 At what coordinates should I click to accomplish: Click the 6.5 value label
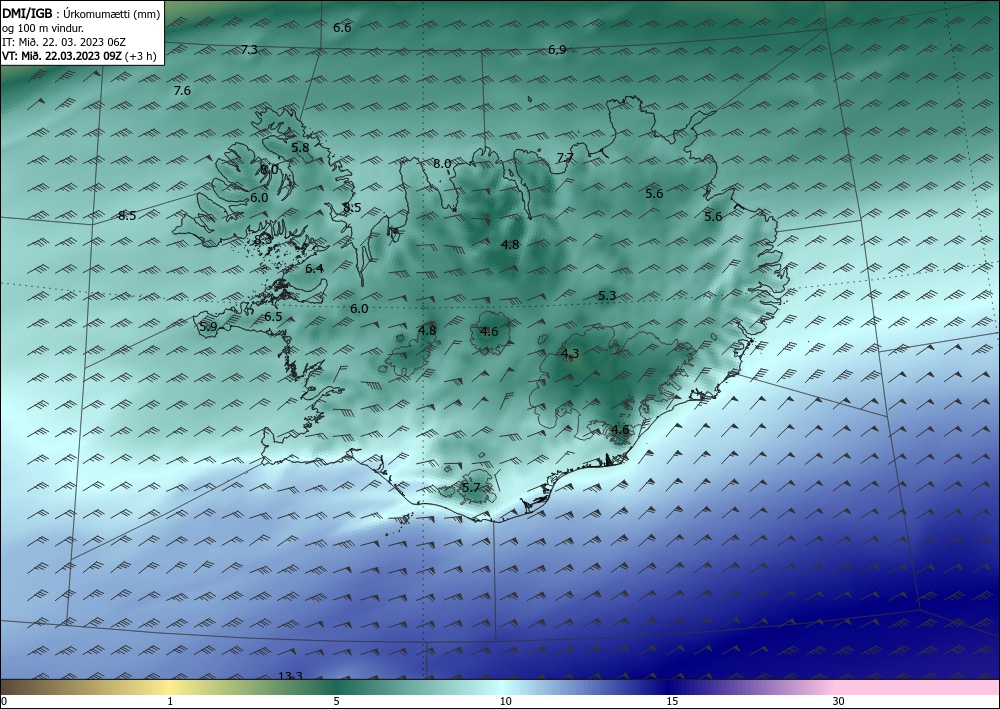274,316
